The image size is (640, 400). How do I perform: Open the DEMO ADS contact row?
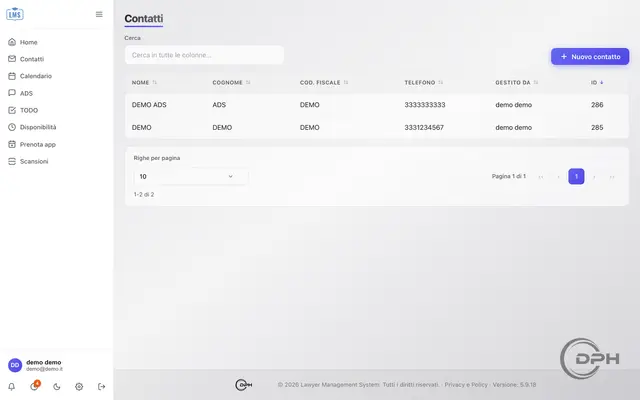(x=377, y=105)
